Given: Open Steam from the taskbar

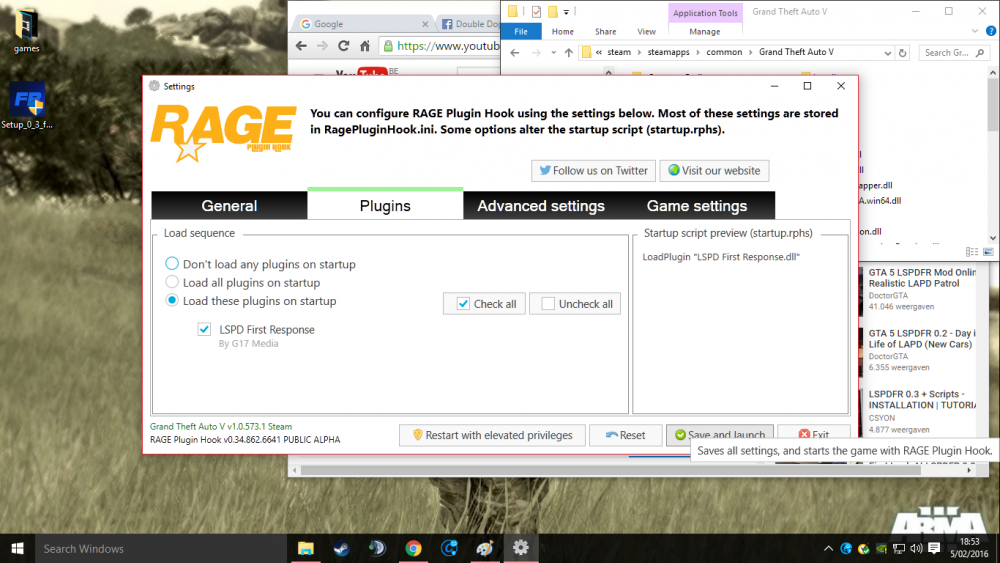Looking at the screenshot, I should (341, 548).
